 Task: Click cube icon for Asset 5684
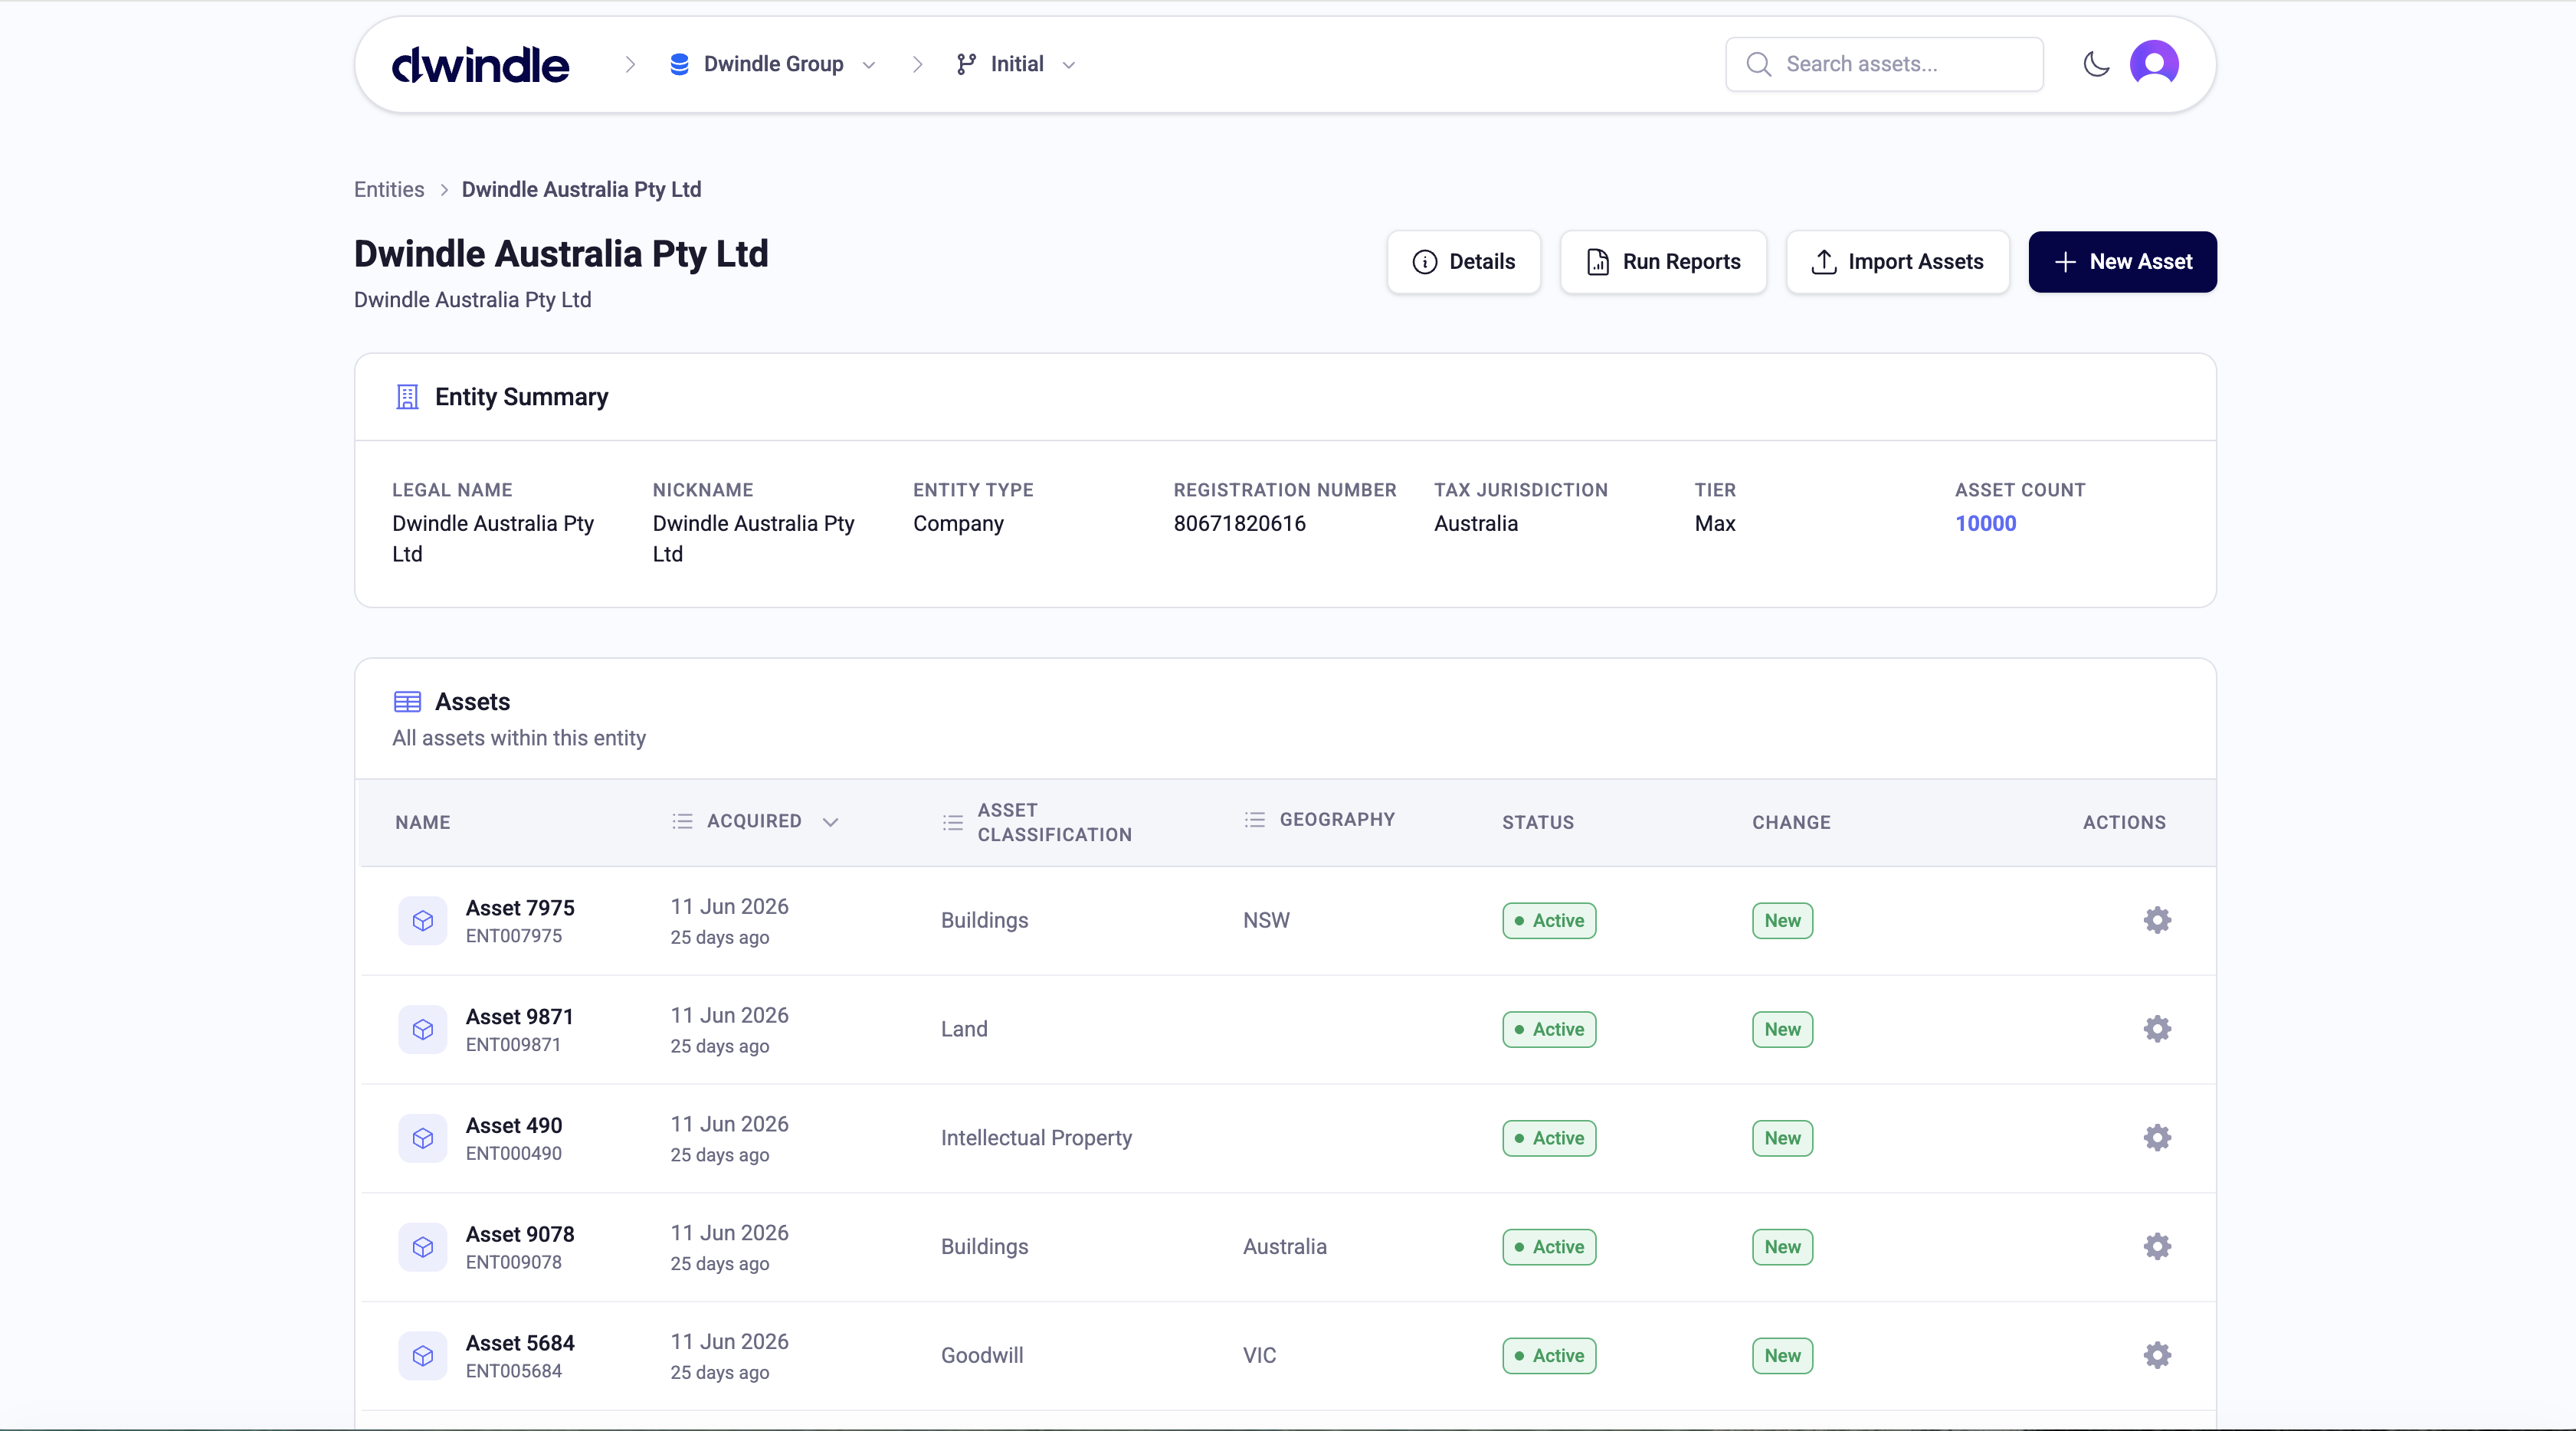(423, 1357)
